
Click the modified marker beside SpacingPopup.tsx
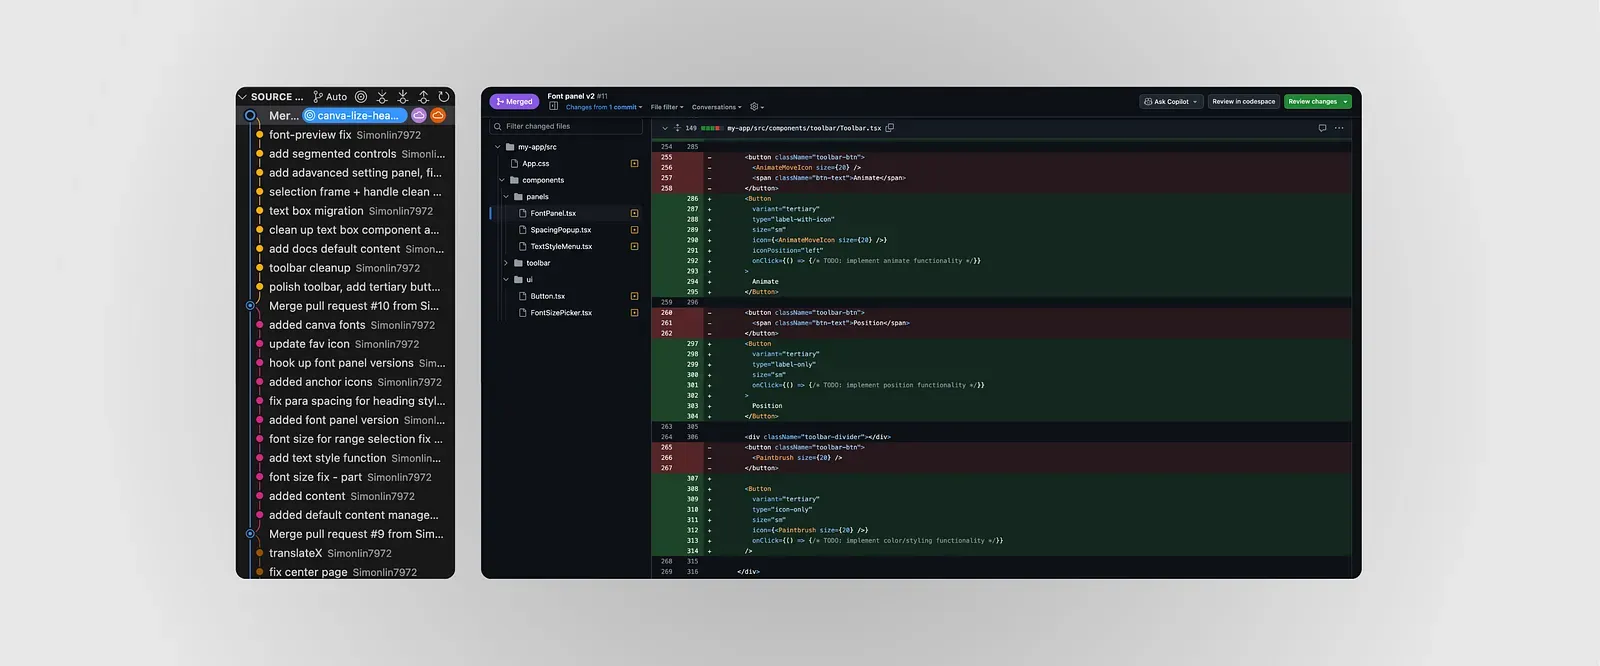(634, 230)
